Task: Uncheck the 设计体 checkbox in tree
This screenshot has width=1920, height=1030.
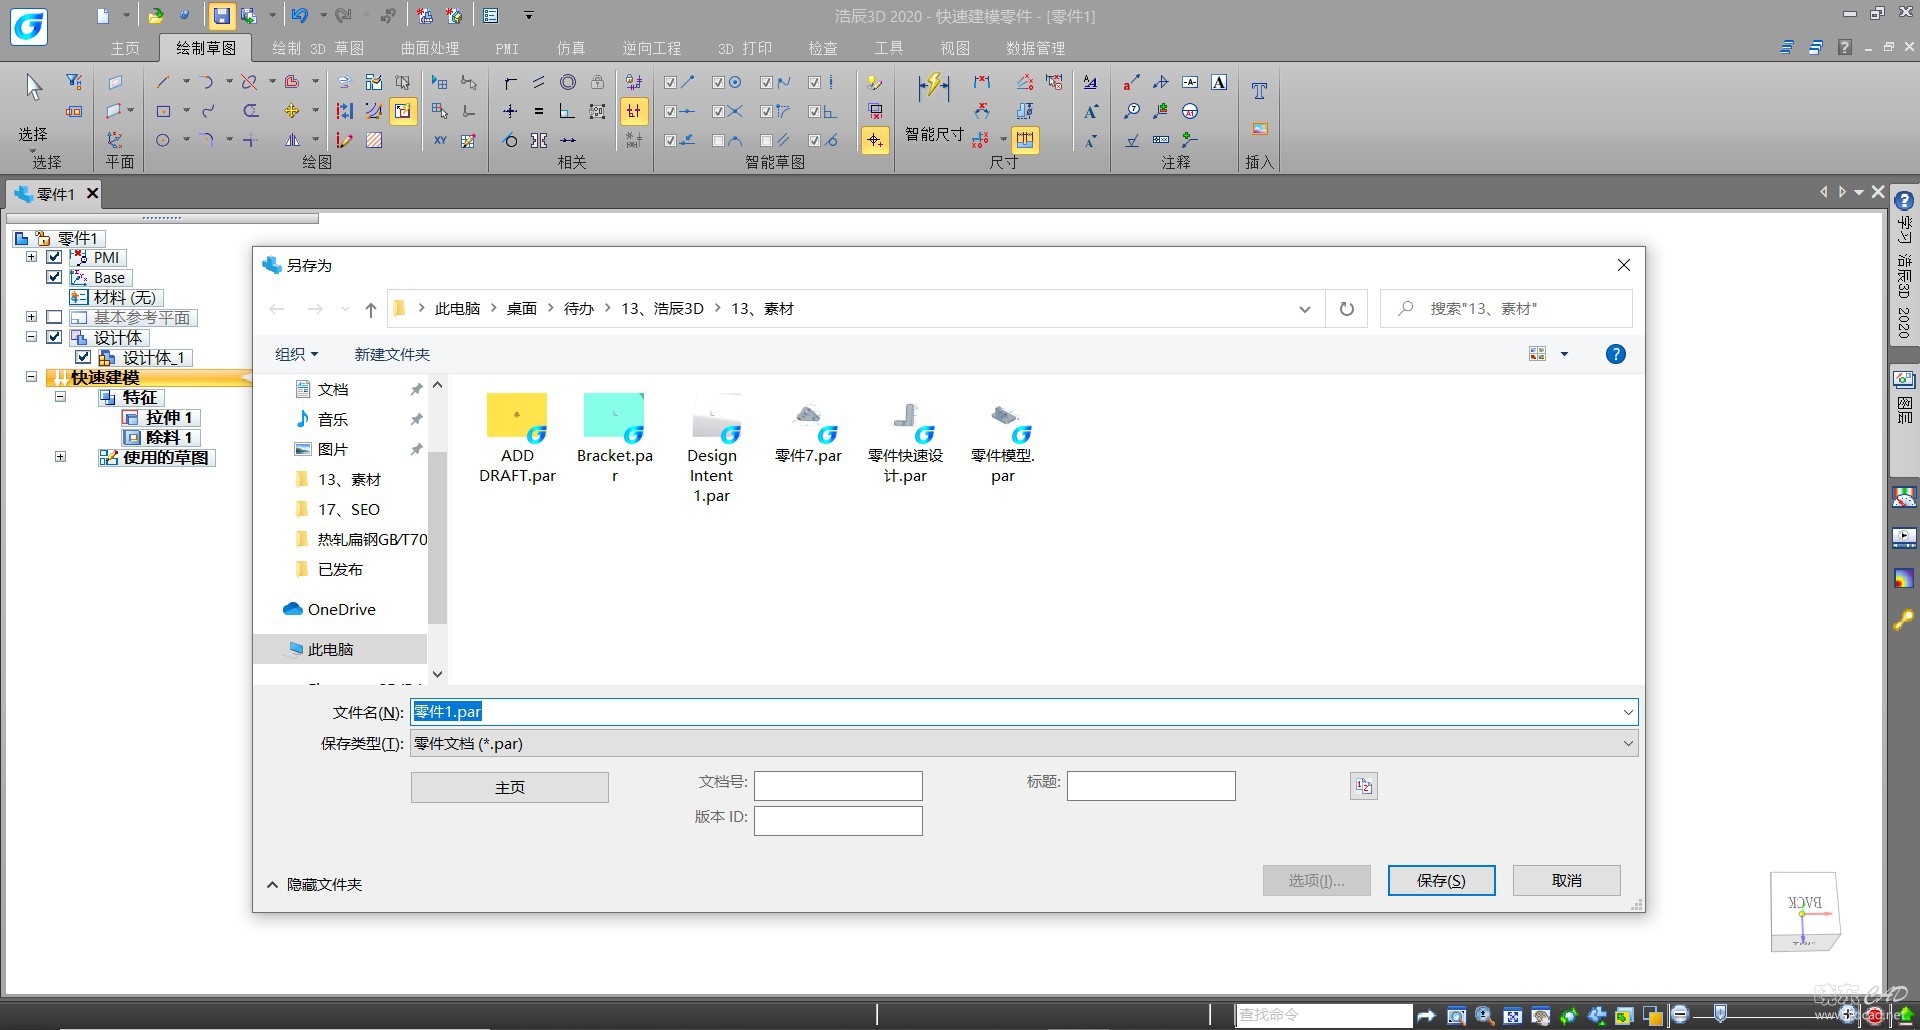Action: pyautogui.click(x=54, y=337)
